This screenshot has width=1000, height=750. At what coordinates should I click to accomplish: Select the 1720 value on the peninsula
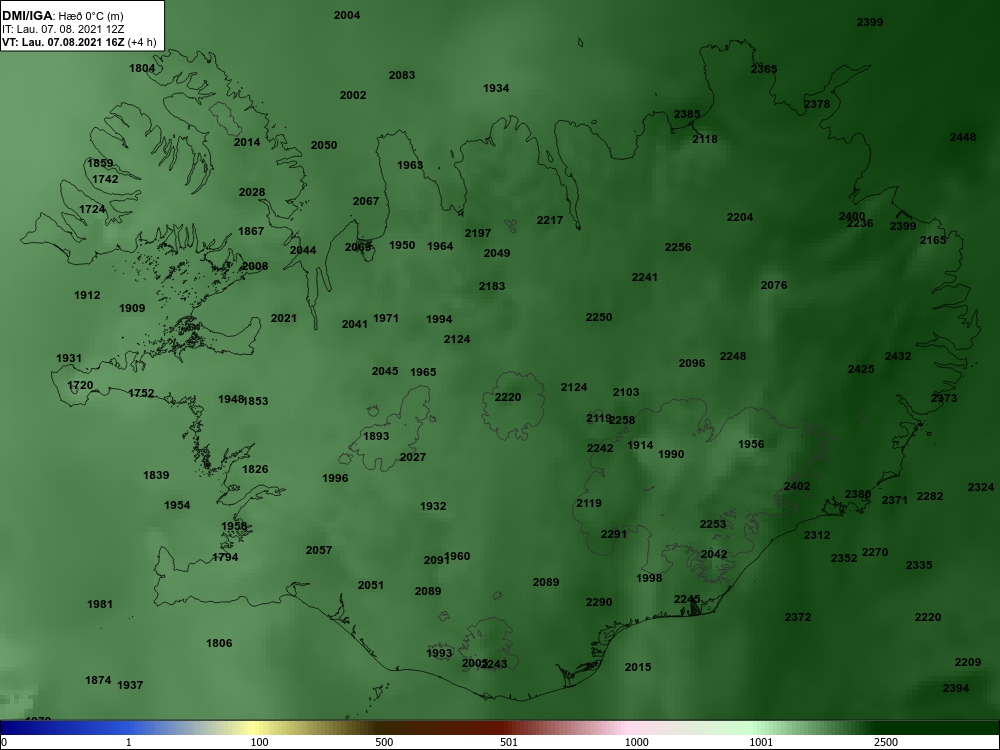click(80, 385)
